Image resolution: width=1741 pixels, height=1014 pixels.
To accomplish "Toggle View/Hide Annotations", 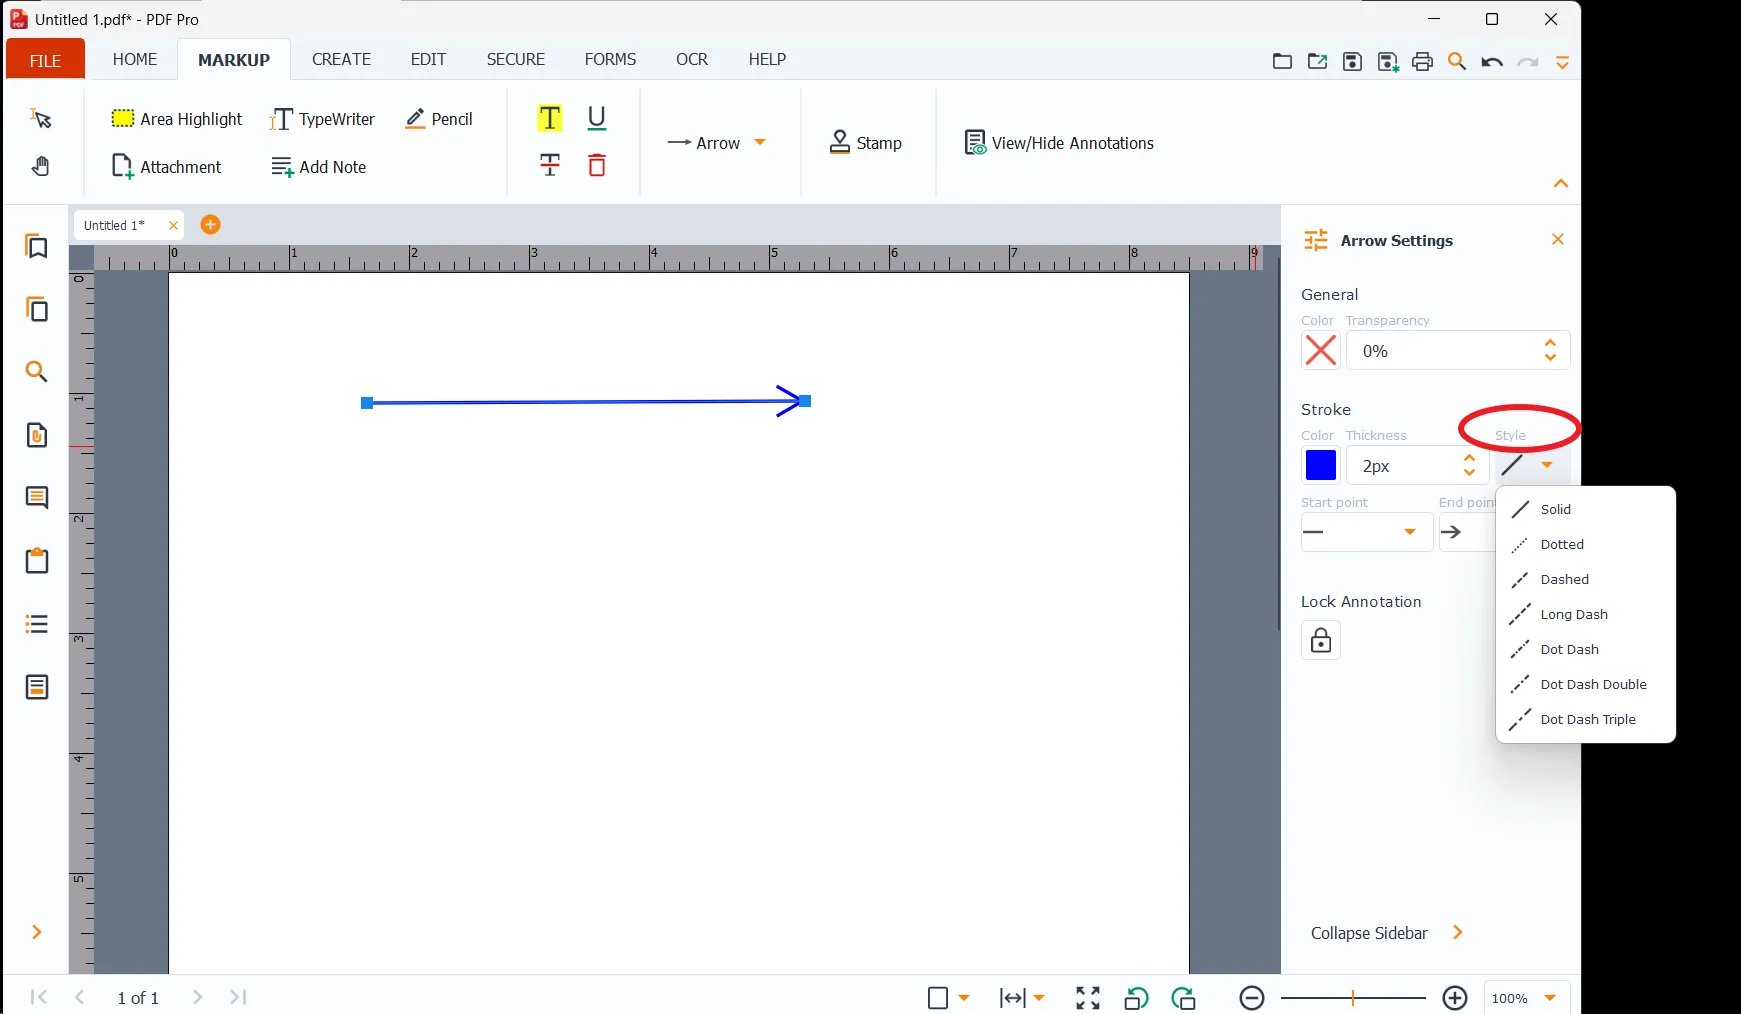I will (1059, 143).
